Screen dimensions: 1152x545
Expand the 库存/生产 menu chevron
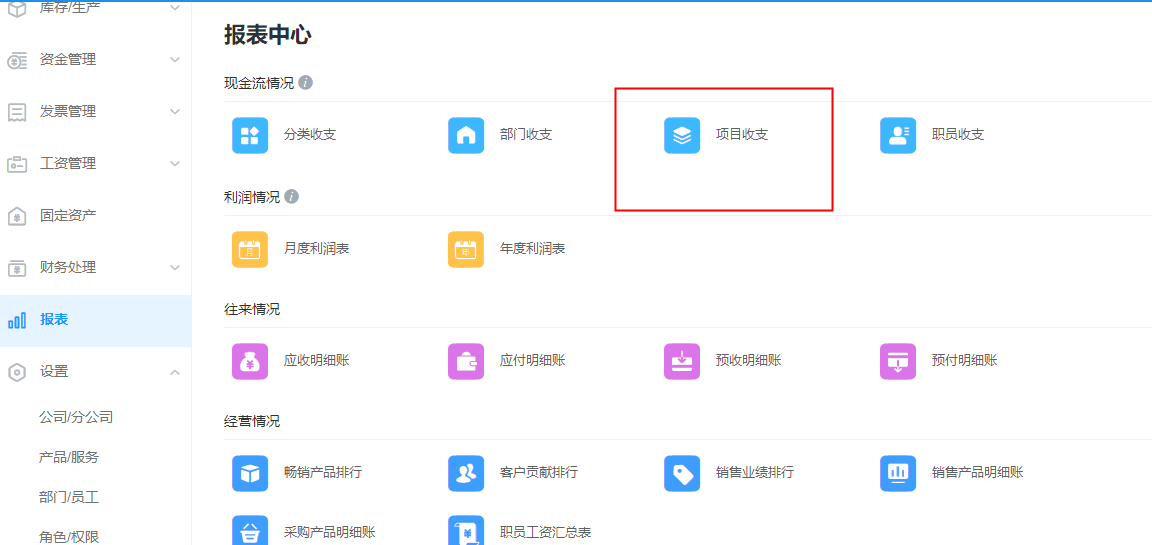175,8
